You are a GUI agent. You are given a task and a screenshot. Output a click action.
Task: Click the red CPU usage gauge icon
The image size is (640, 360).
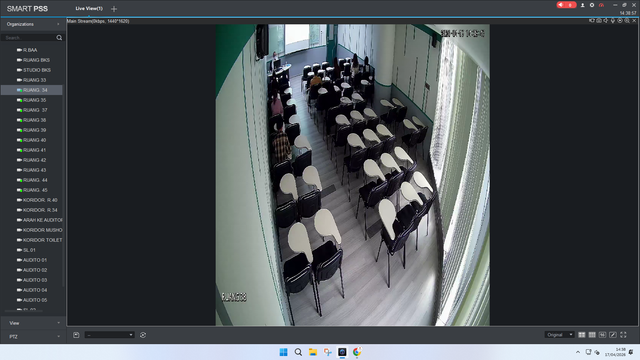(x=601, y=5)
